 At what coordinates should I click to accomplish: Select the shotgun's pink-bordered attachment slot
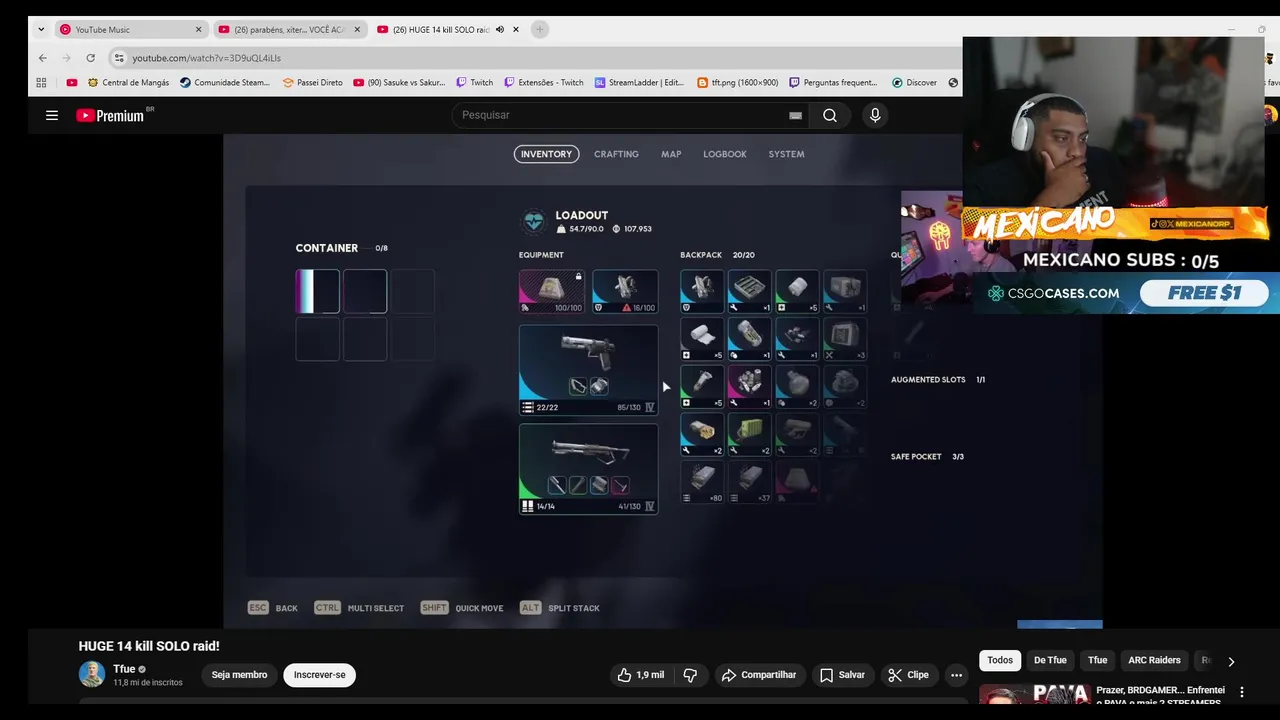coord(620,486)
